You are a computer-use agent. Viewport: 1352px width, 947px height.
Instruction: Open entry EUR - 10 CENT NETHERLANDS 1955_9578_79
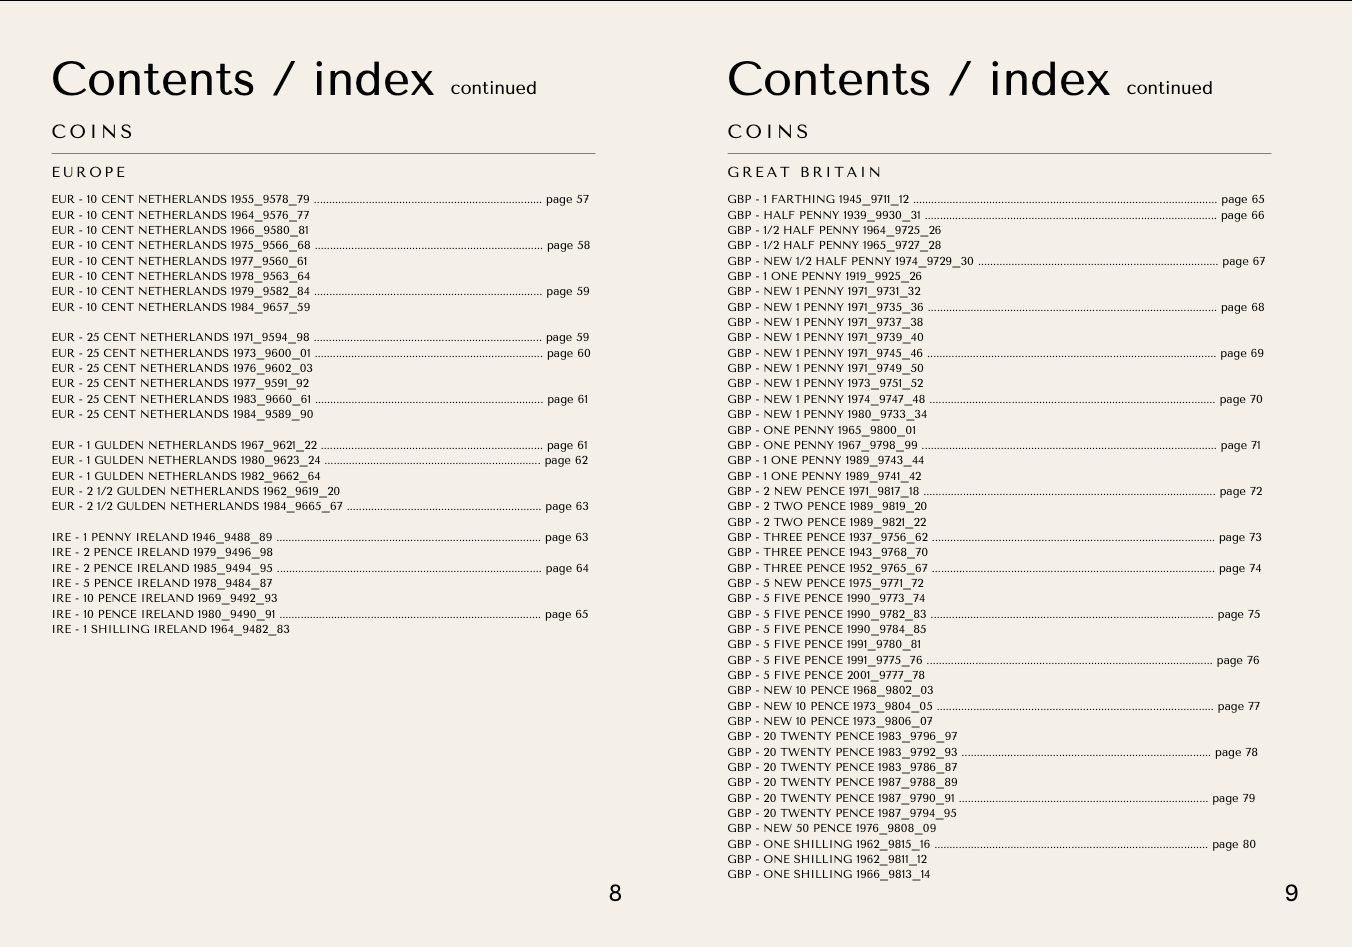pyautogui.click(x=180, y=199)
